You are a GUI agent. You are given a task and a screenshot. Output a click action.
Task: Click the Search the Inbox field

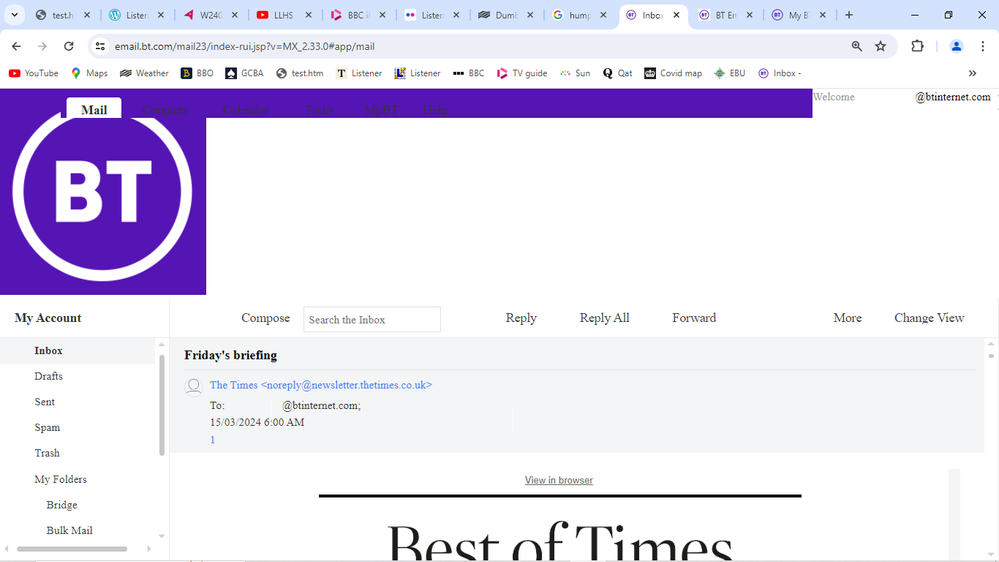point(371,319)
